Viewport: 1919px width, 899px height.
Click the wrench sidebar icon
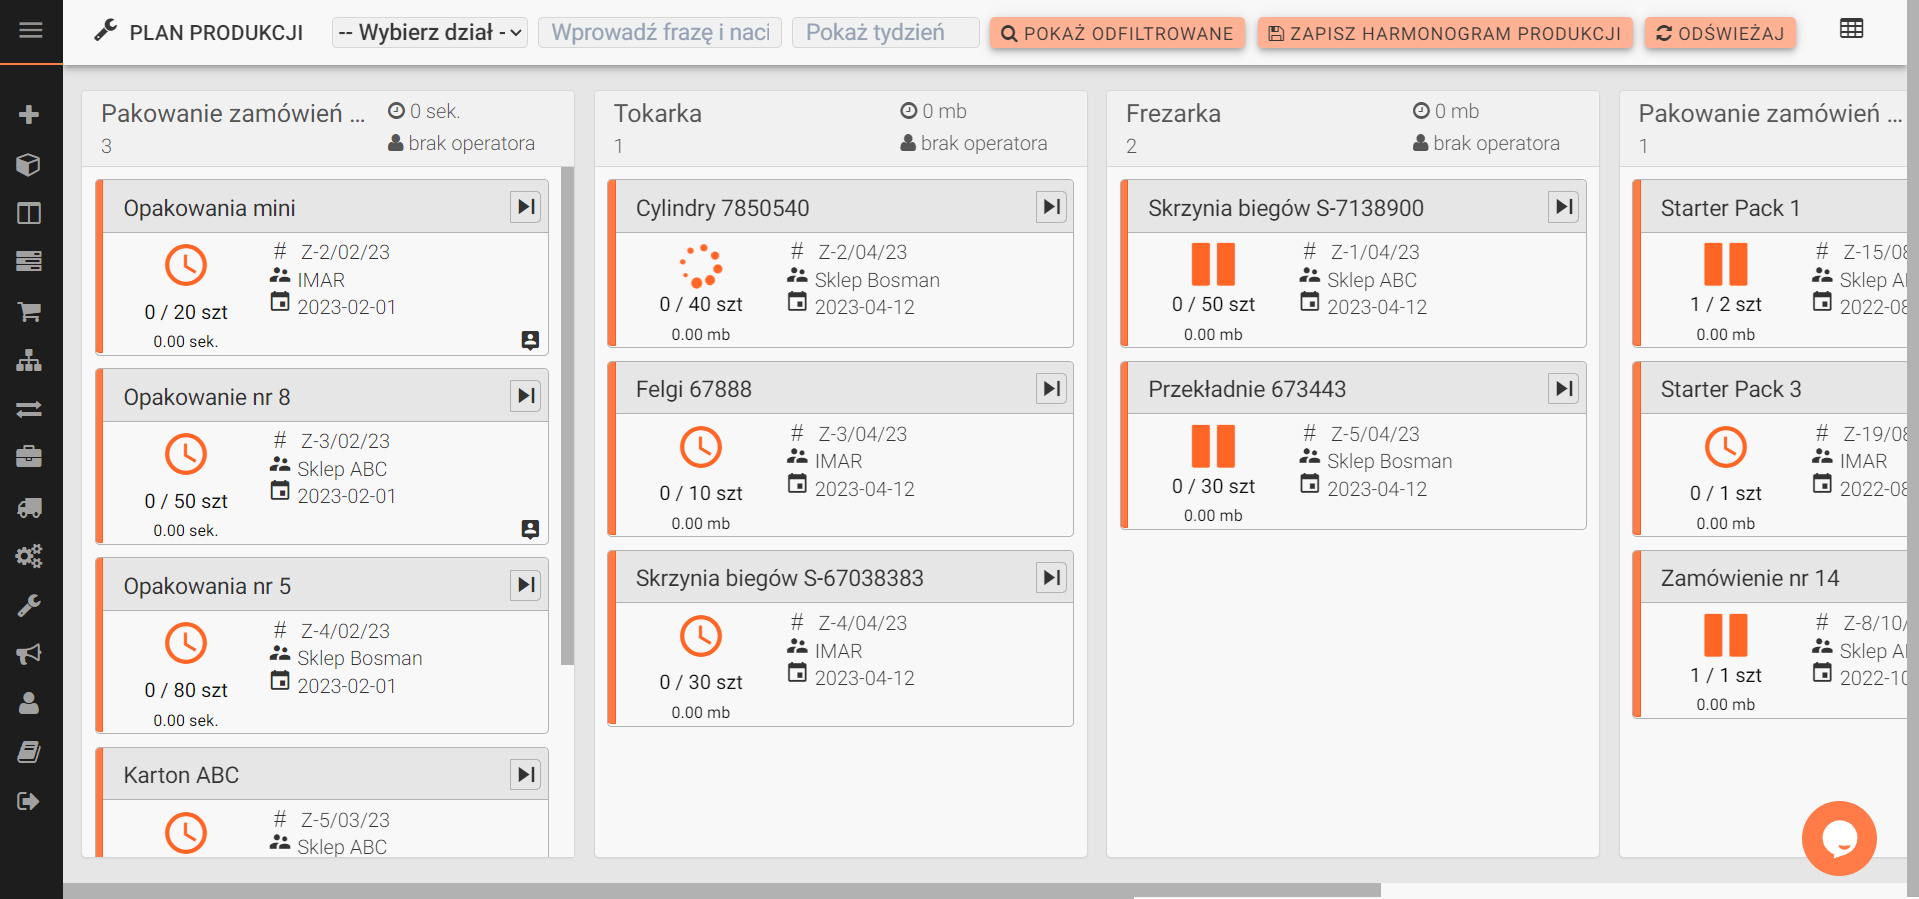coord(29,605)
